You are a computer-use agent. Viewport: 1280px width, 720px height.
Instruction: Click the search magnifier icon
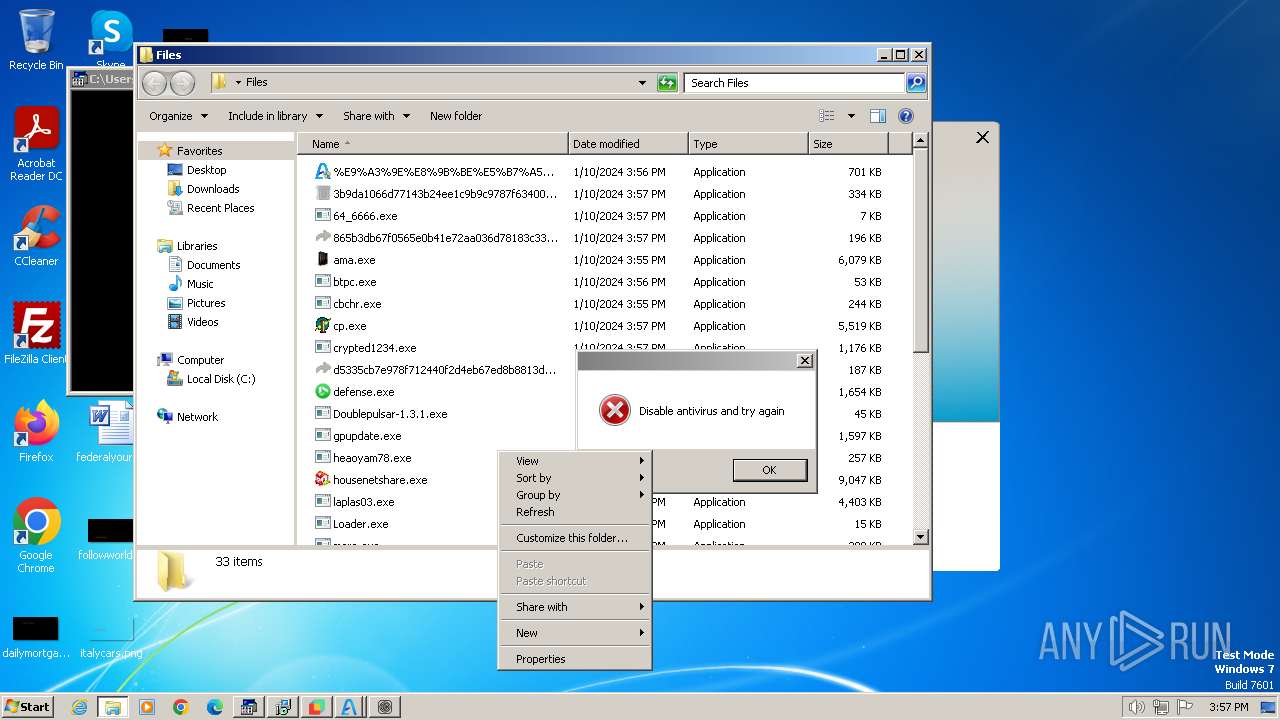(916, 83)
